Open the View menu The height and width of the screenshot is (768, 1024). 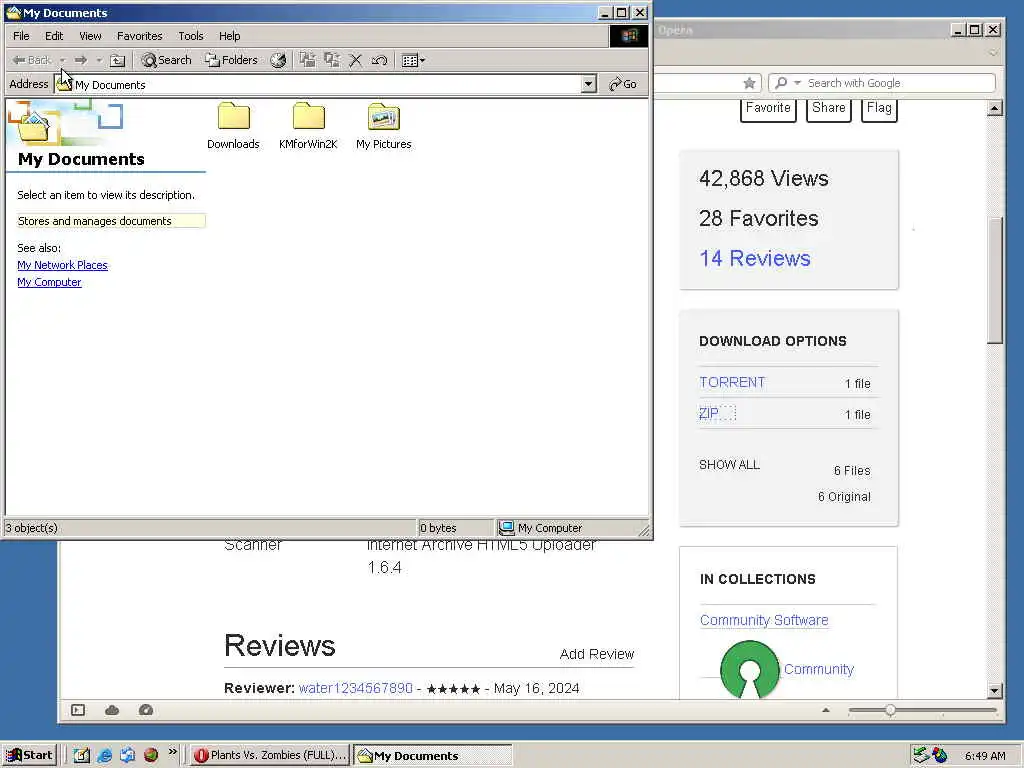(x=90, y=36)
